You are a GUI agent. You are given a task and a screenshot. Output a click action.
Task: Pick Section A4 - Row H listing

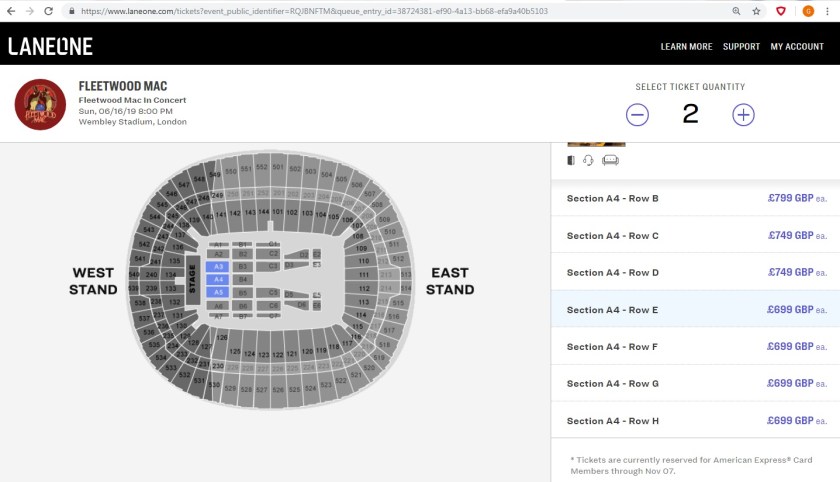695,421
